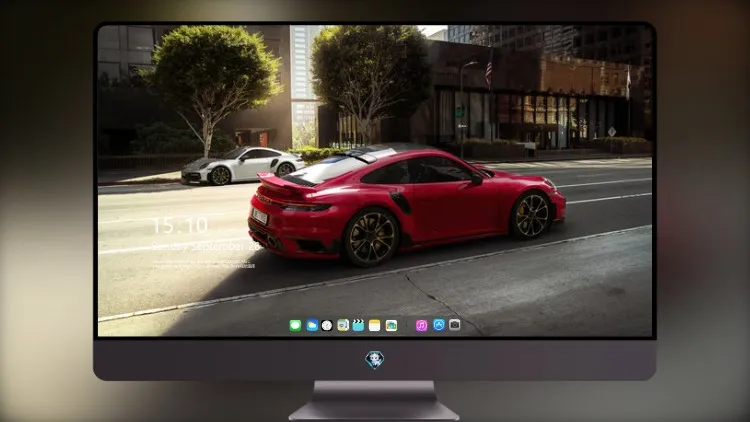Open the blue App Store icon in the dock

(x=439, y=325)
